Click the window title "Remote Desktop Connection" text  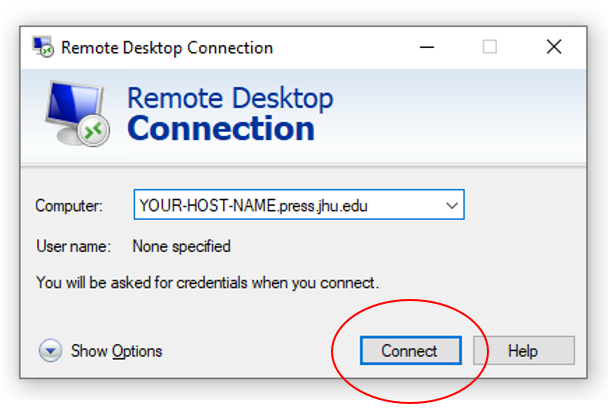(x=167, y=48)
